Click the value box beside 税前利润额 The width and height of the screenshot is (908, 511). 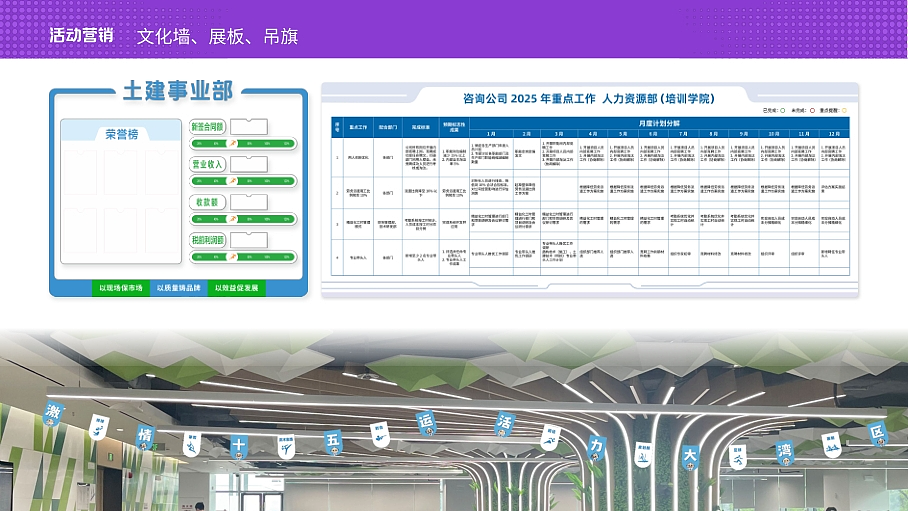coord(249,240)
